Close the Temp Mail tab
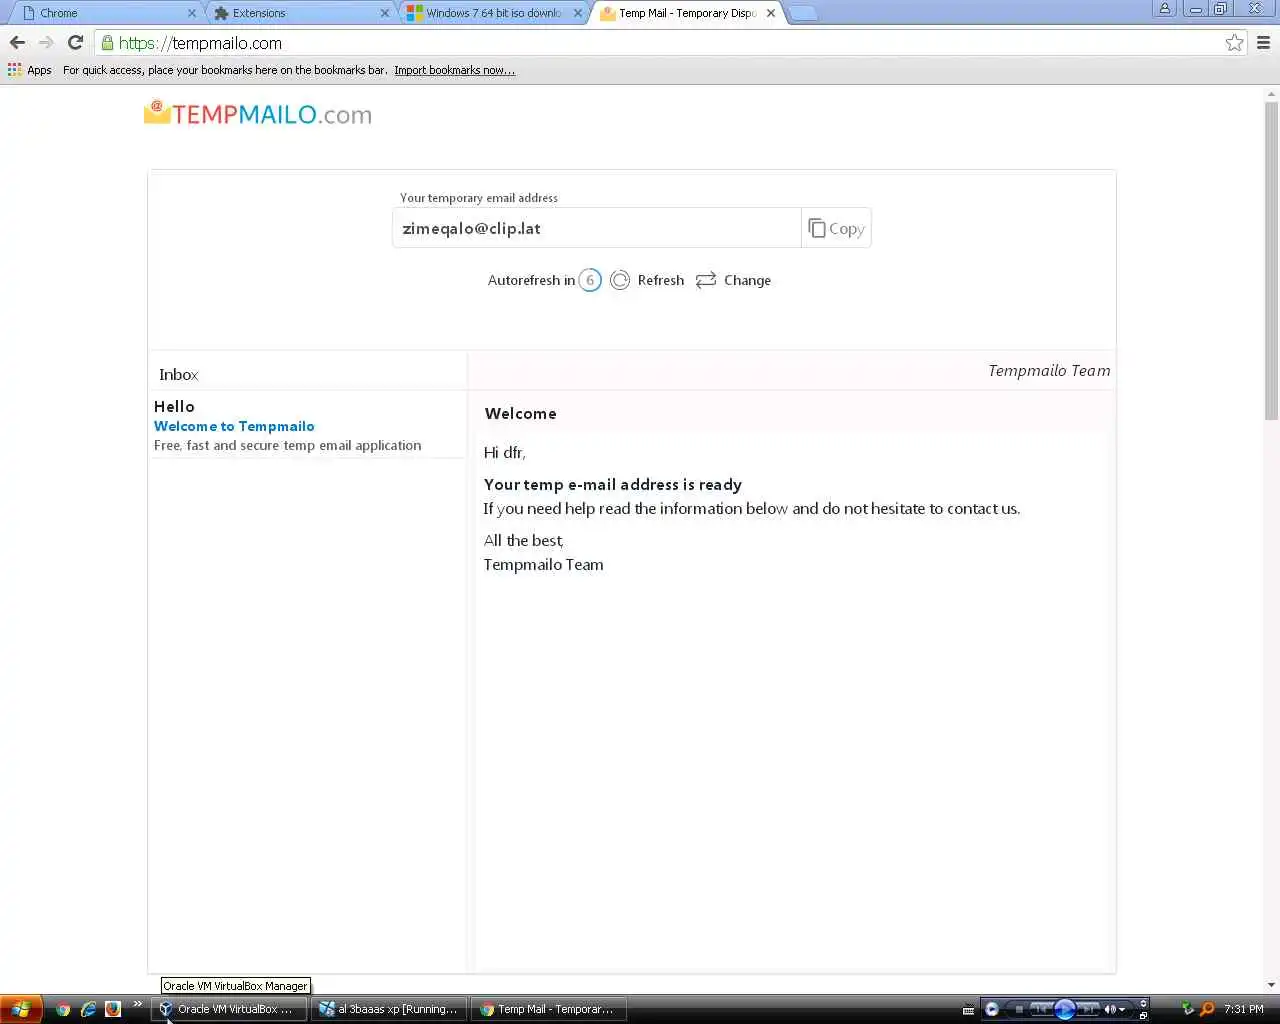Image resolution: width=1280 pixels, height=1024 pixels. 771,13
